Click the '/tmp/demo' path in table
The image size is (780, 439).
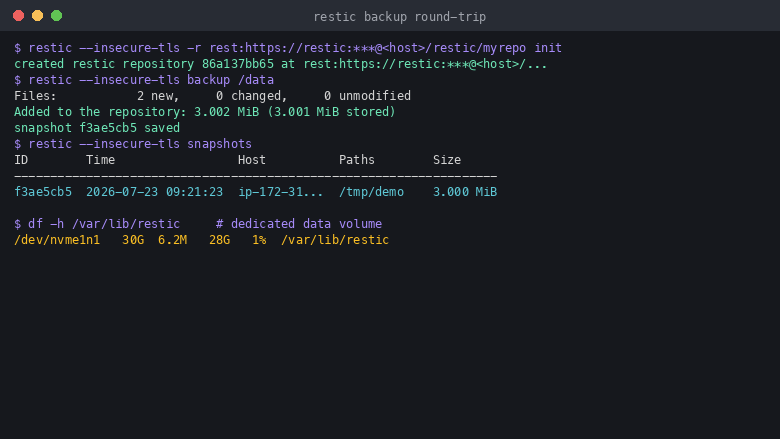click(x=371, y=192)
